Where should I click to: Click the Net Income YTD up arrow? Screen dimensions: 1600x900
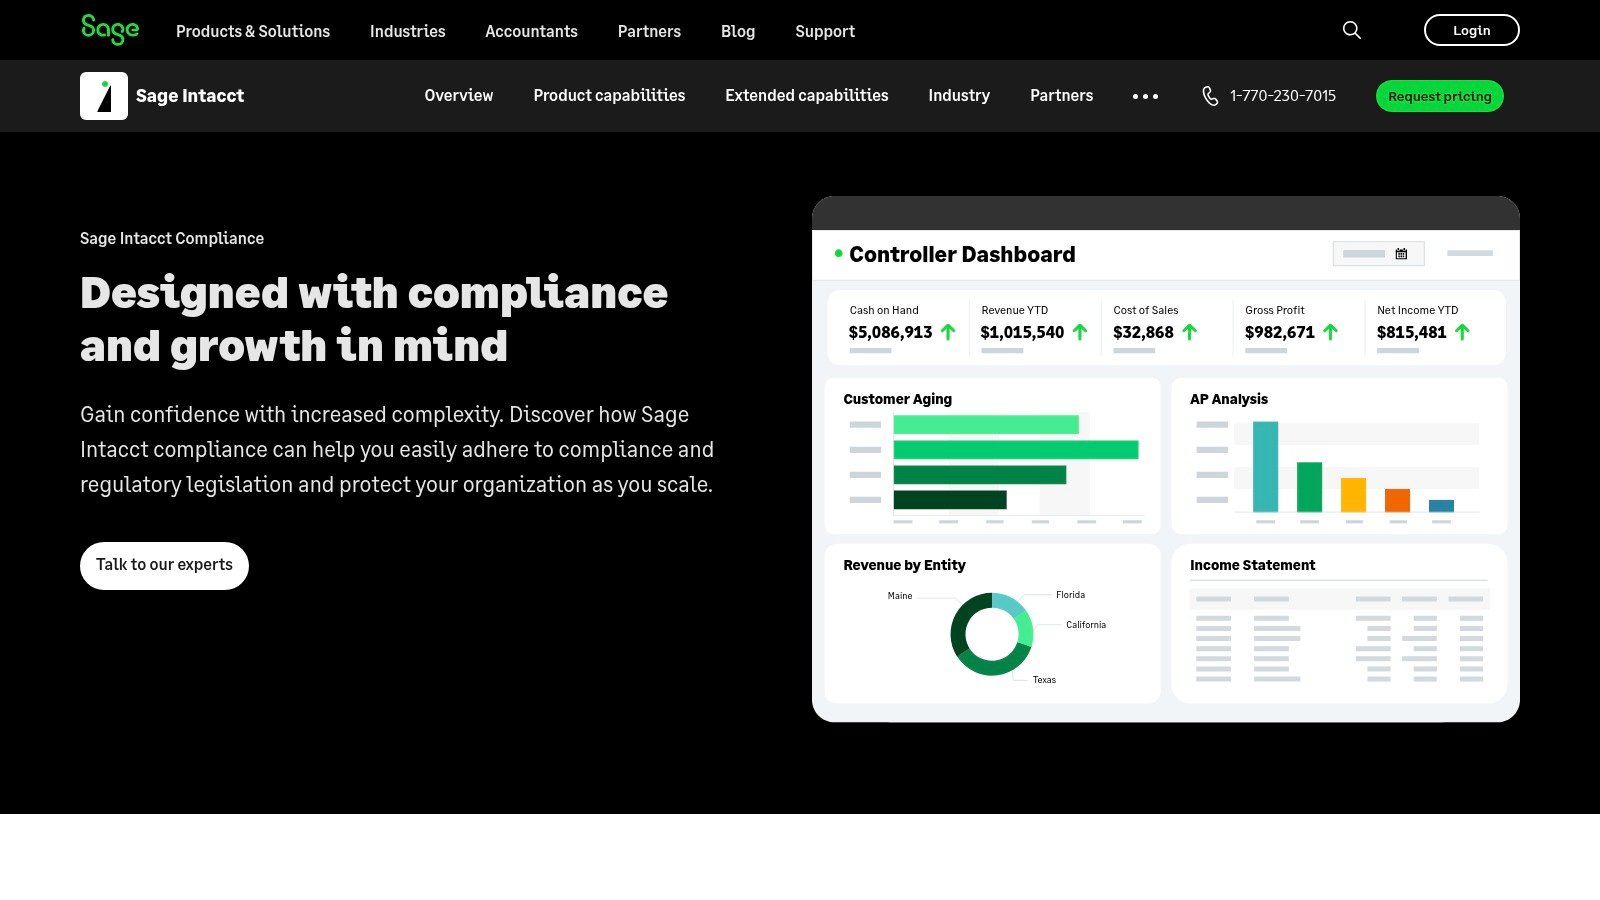click(x=1462, y=332)
